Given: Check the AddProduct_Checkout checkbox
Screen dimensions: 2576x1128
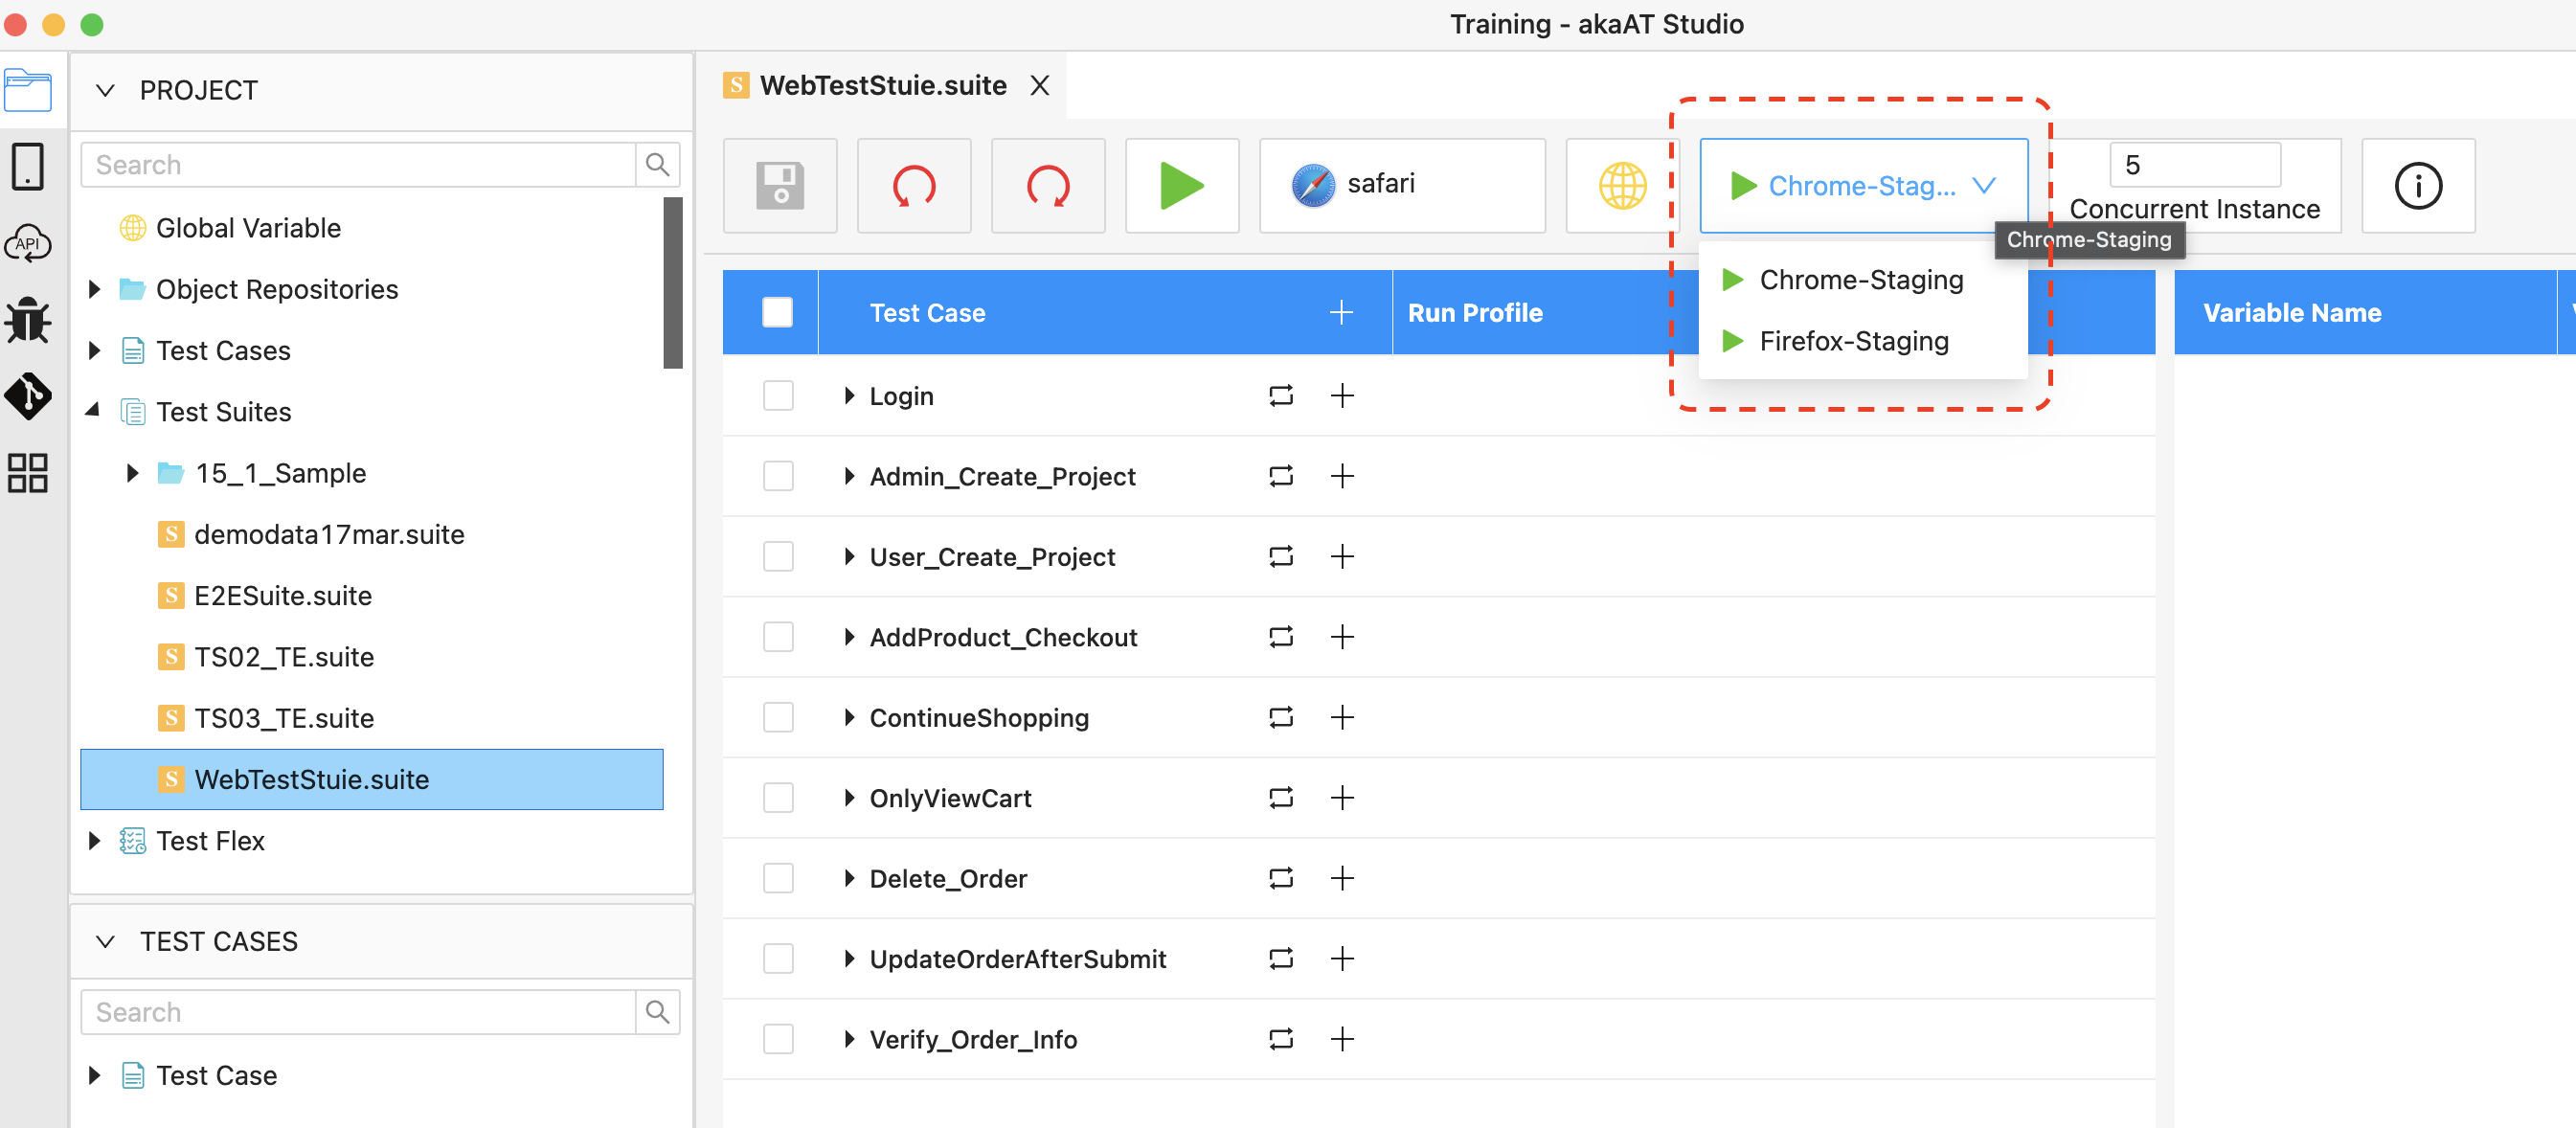Looking at the screenshot, I should point(778,637).
